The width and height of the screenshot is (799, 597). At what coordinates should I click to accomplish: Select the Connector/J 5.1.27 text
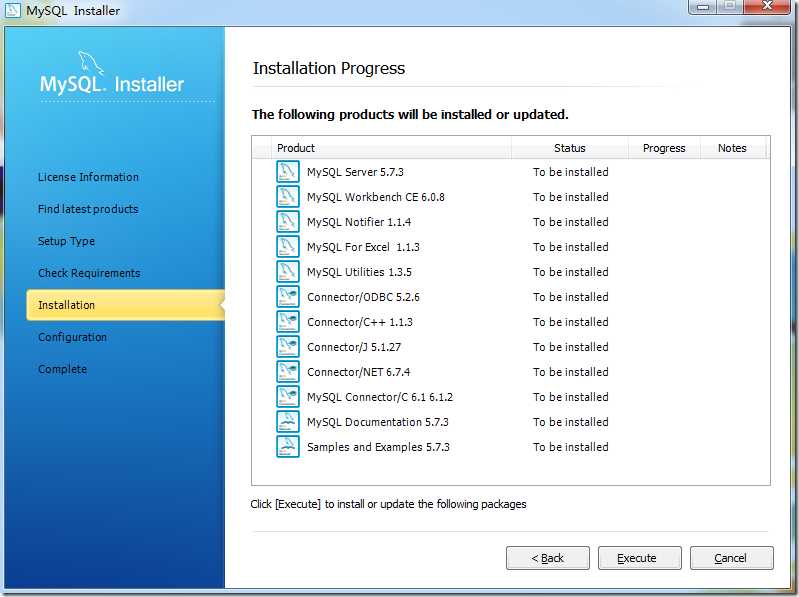coord(354,347)
